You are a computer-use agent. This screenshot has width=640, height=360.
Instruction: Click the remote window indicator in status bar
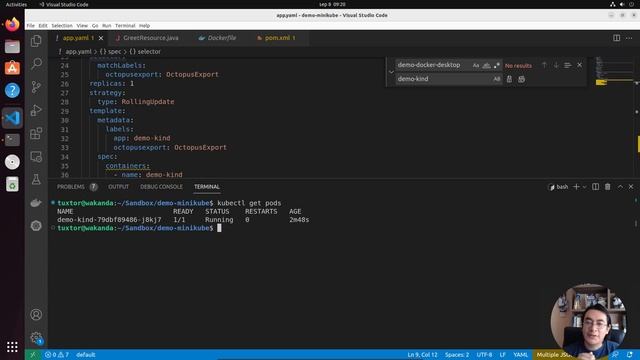[x=33, y=355]
